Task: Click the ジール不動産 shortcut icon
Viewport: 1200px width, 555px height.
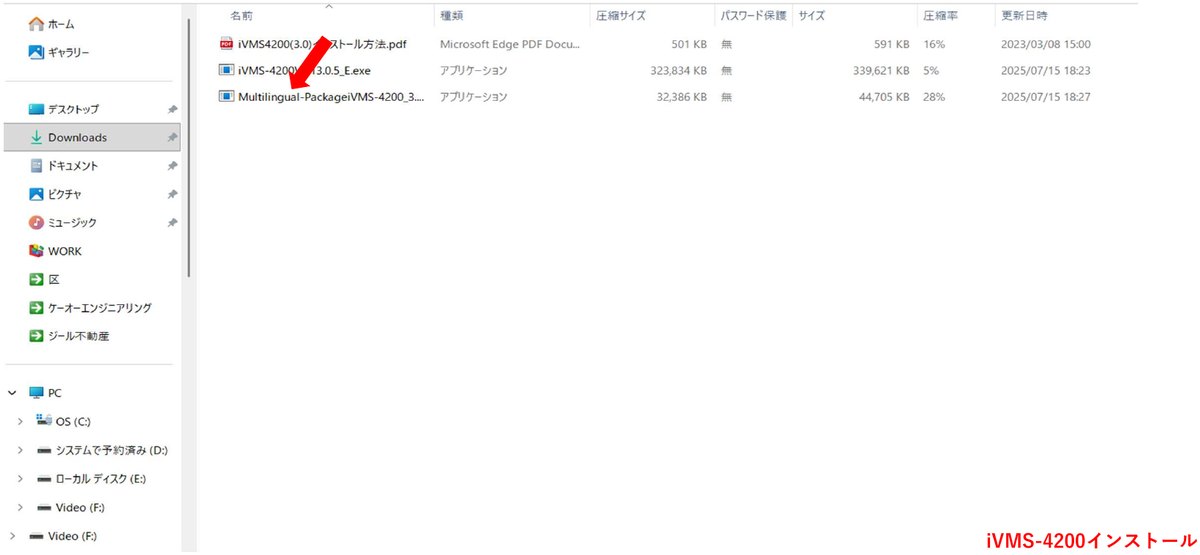Action: click(x=36, y=336)
